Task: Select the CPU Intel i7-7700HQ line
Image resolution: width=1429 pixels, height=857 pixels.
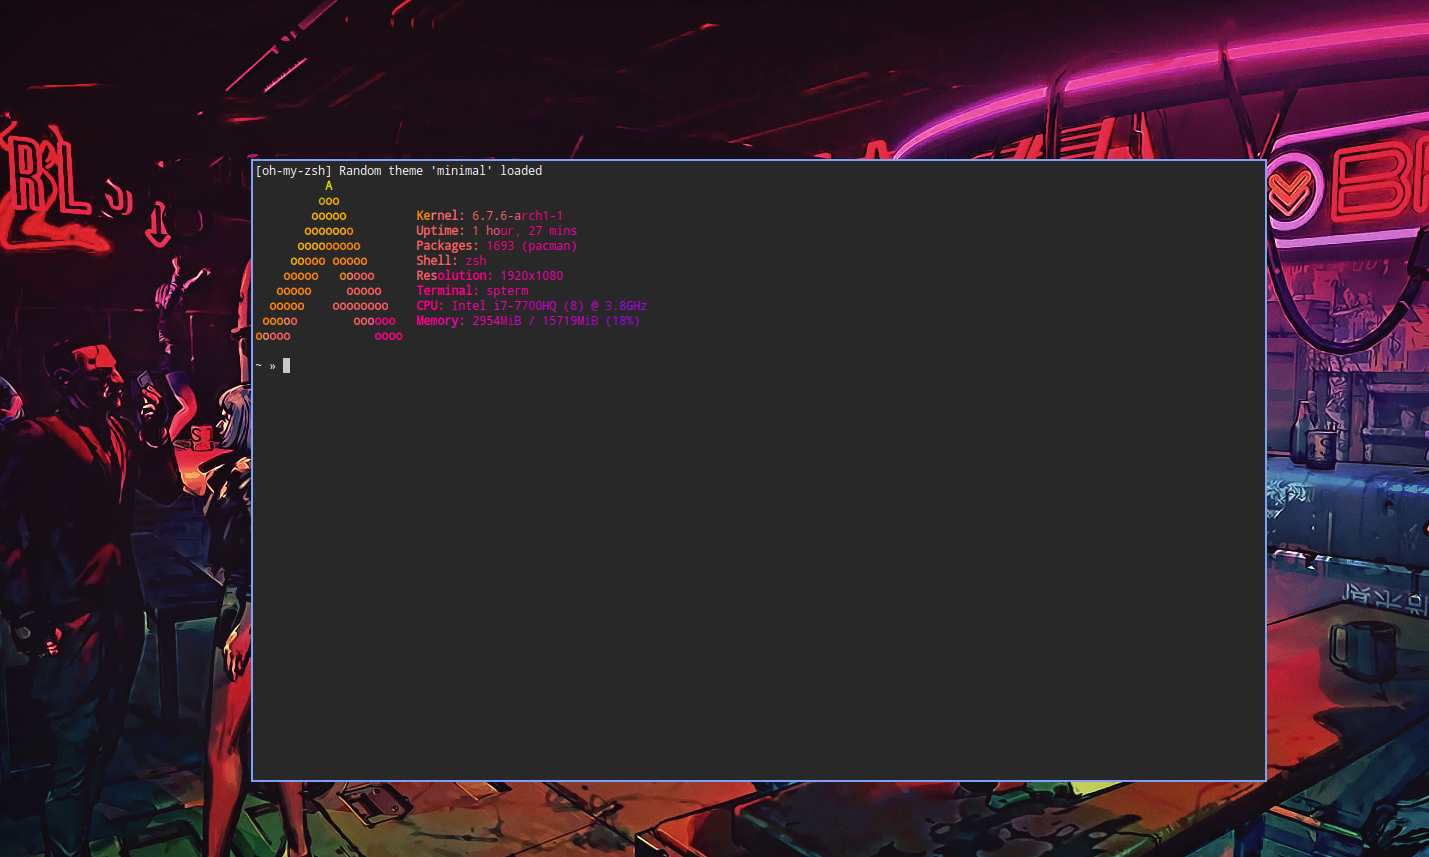Action: pyautogui.click(x=532, y=306)
